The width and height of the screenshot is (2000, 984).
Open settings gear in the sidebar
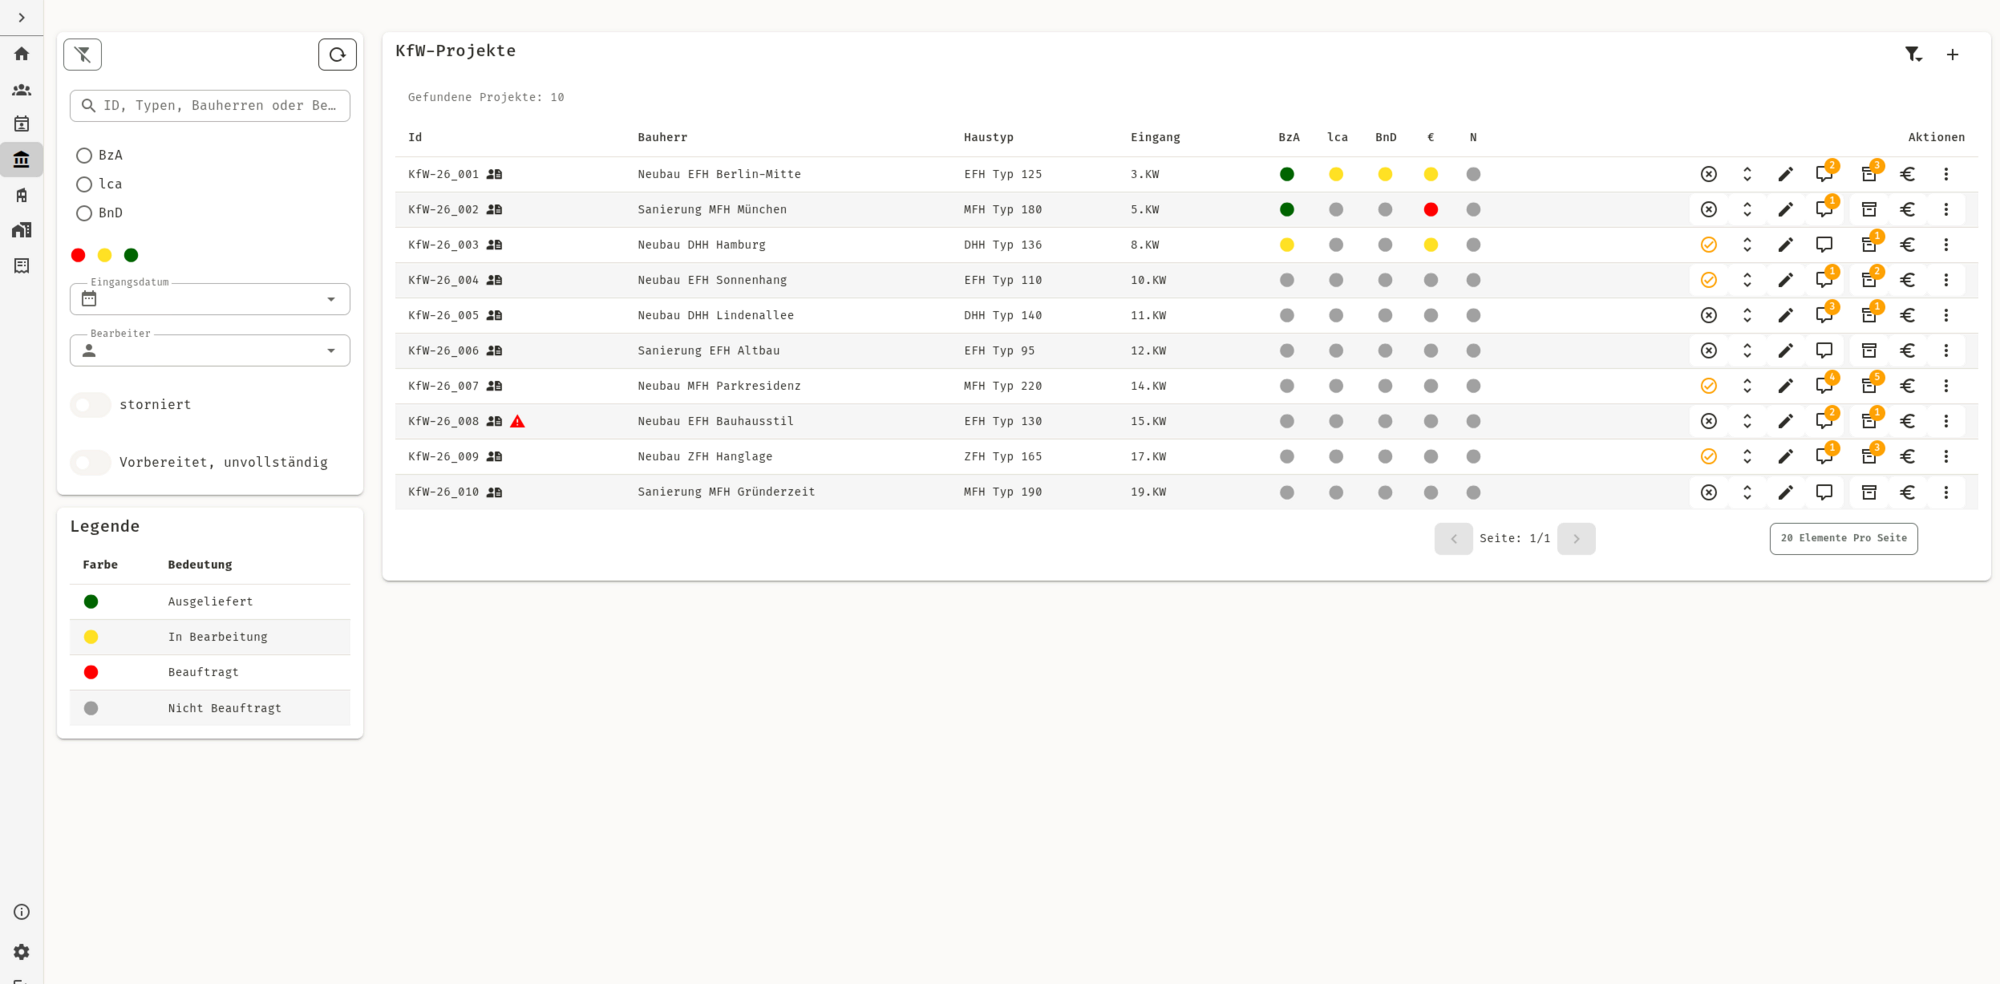[x=21, y=952]
